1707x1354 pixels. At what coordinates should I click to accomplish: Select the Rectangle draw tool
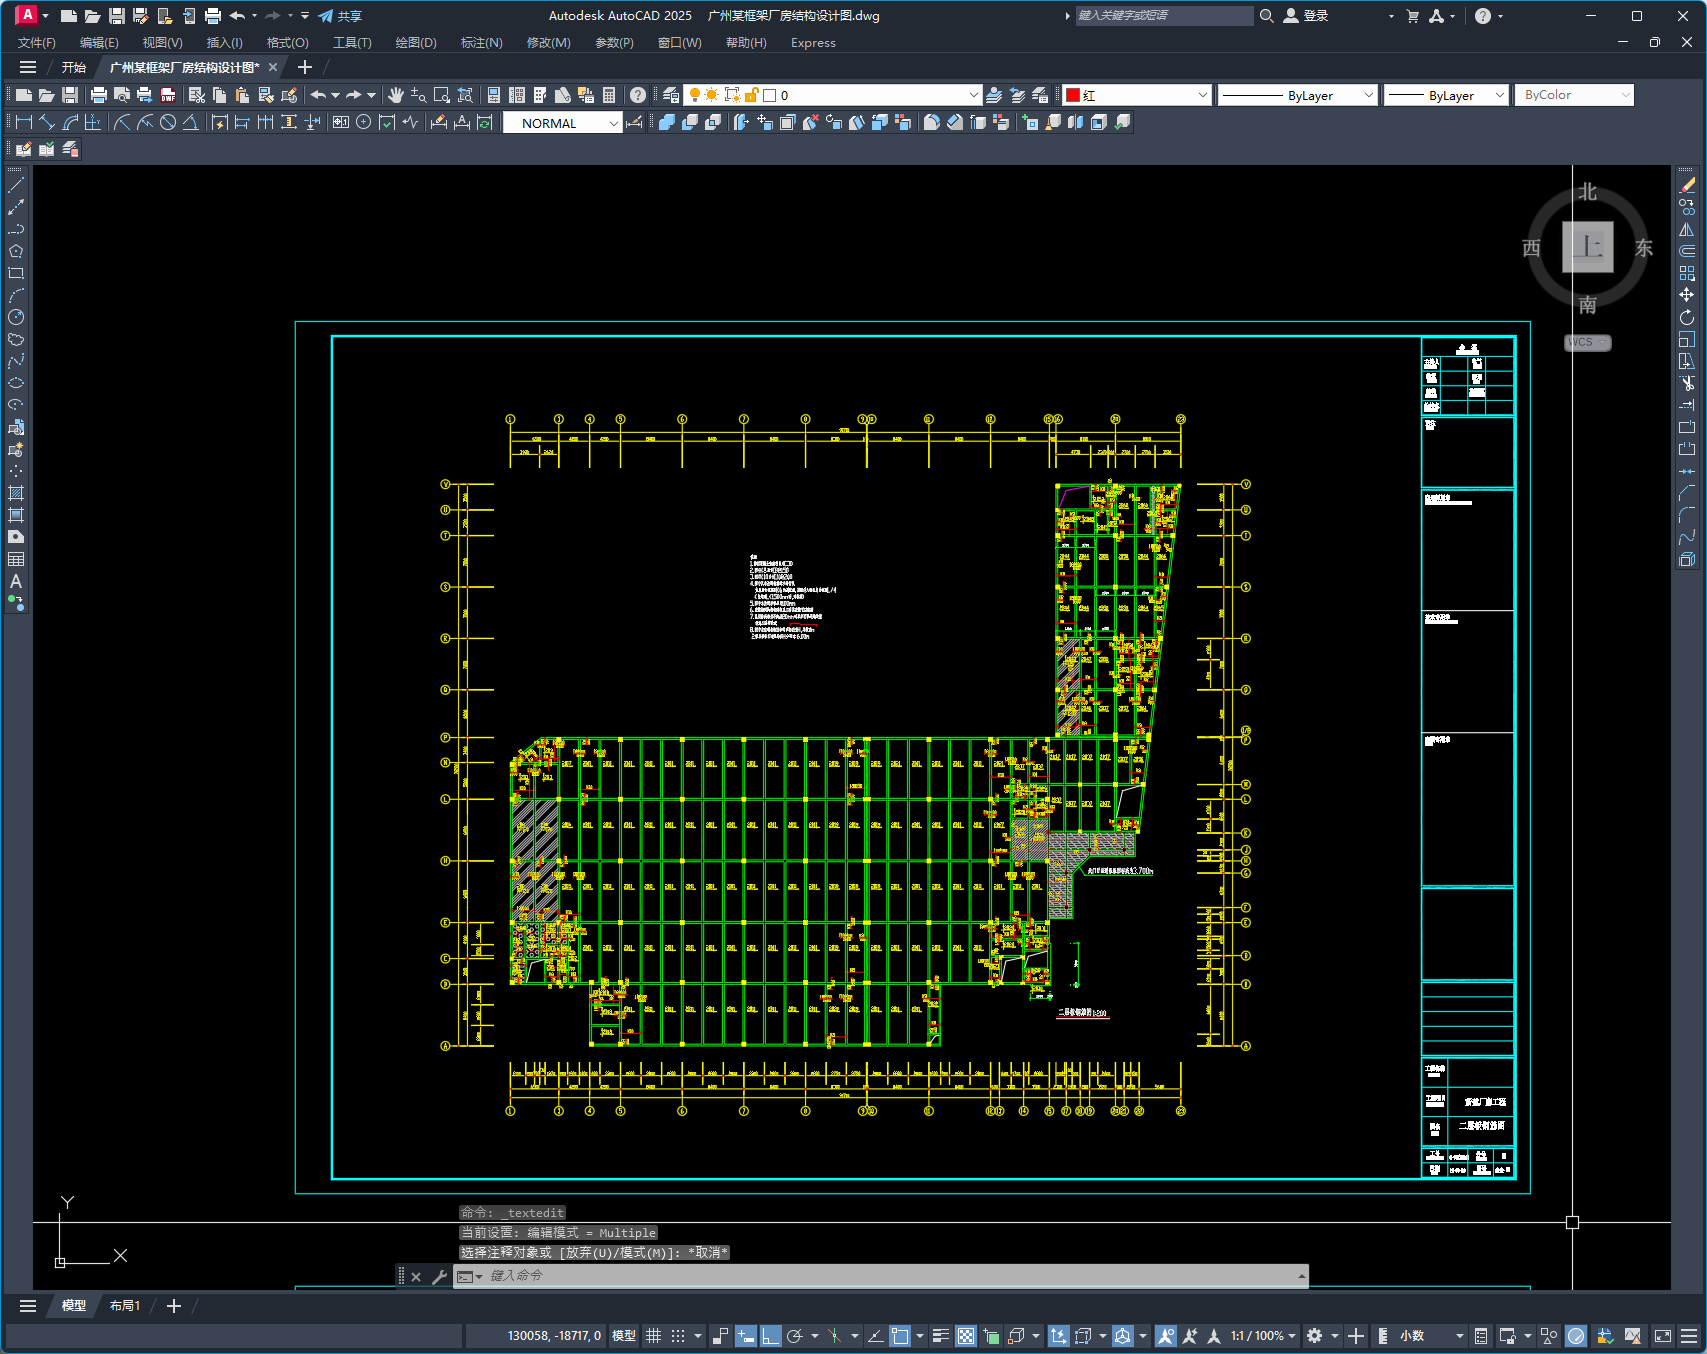(16, 273)
